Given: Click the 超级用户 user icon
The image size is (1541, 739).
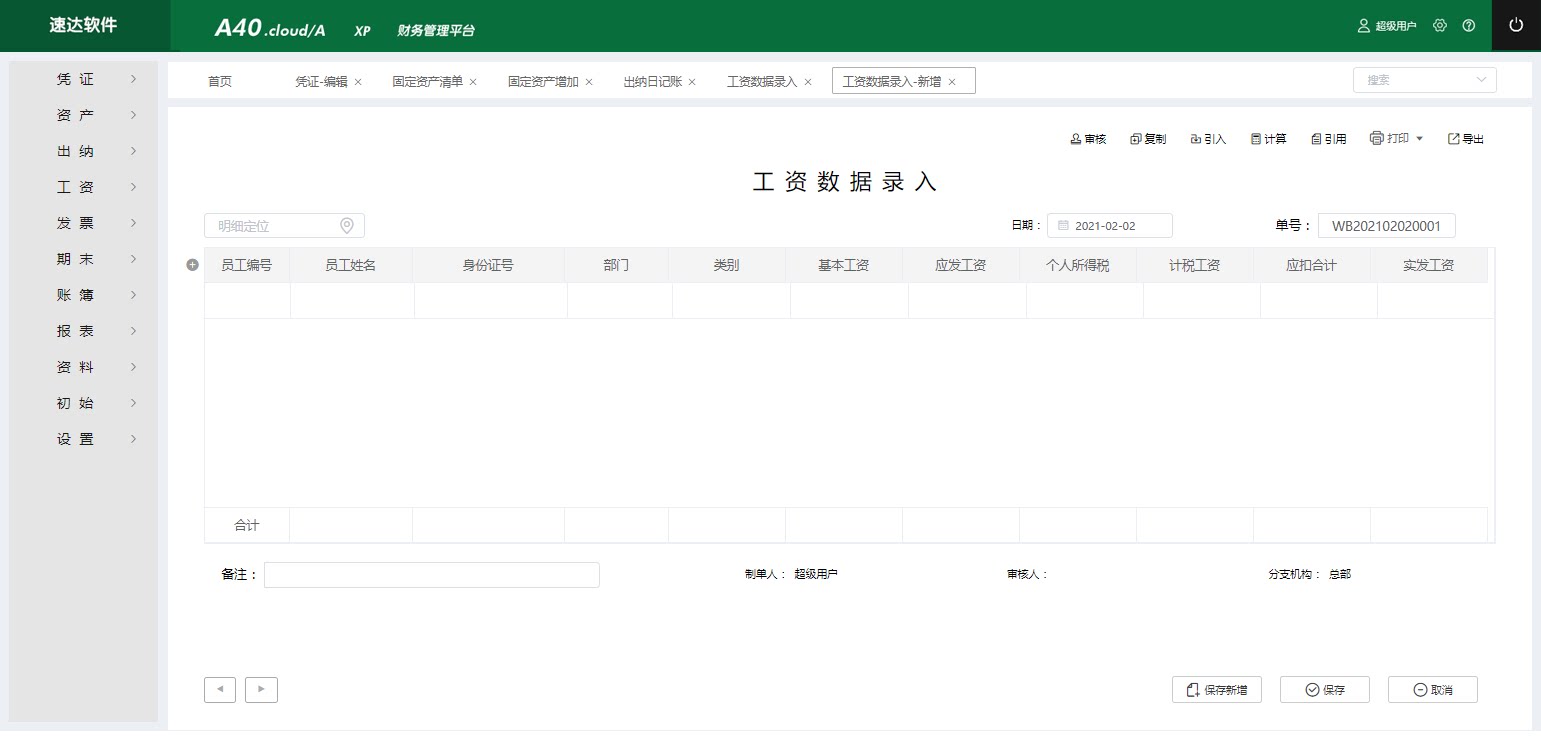Looking at the screenshot, I should coord(1363,25).
